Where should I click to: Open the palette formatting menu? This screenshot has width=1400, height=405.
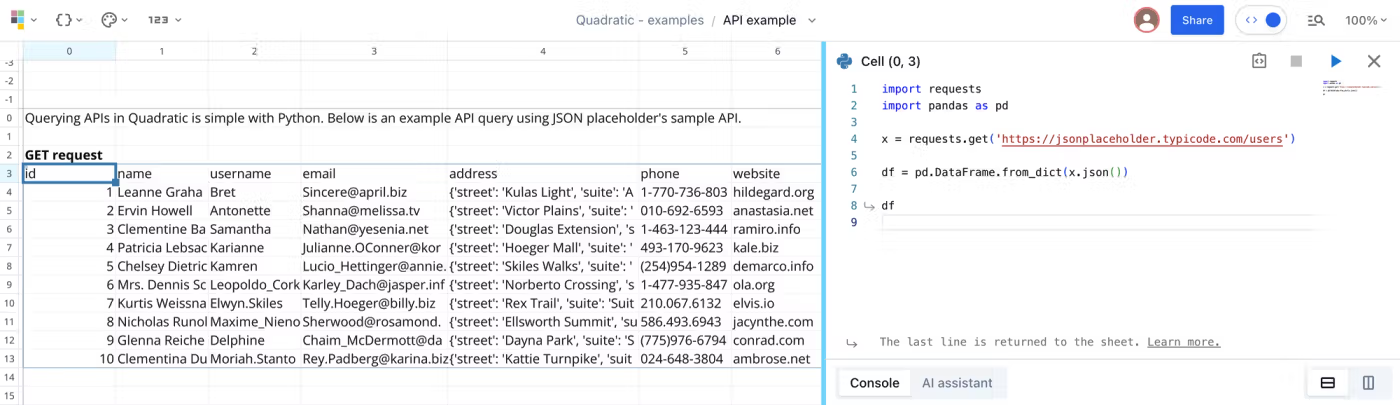click(116, 20)
